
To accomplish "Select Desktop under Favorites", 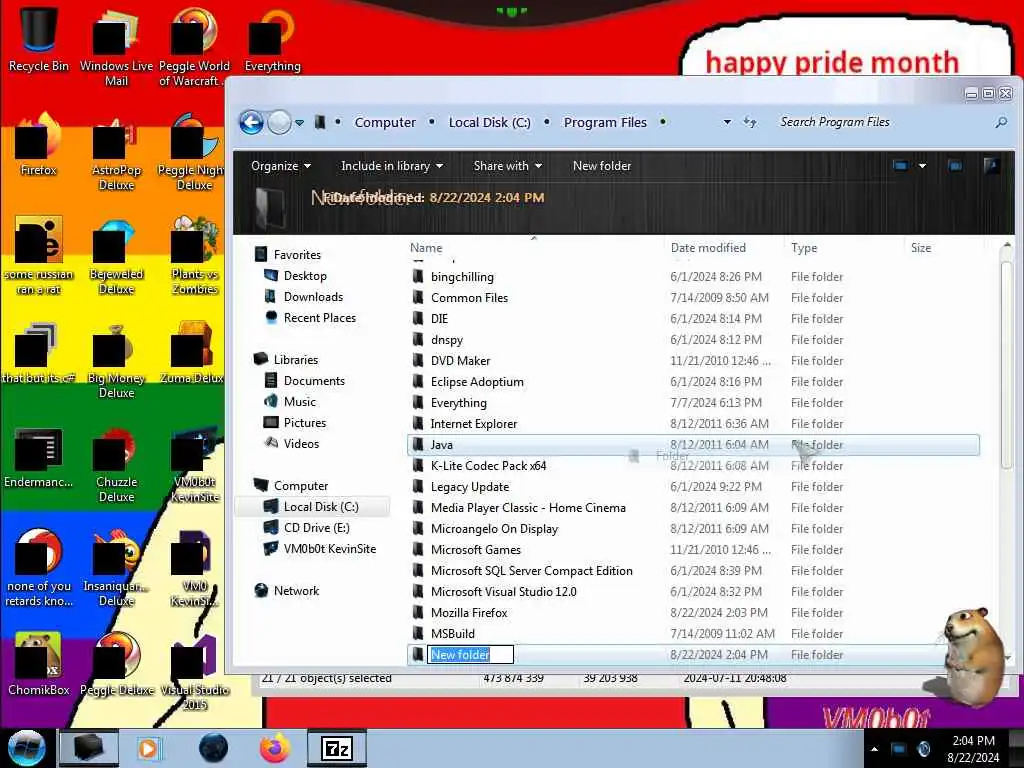I will (305, 276).
